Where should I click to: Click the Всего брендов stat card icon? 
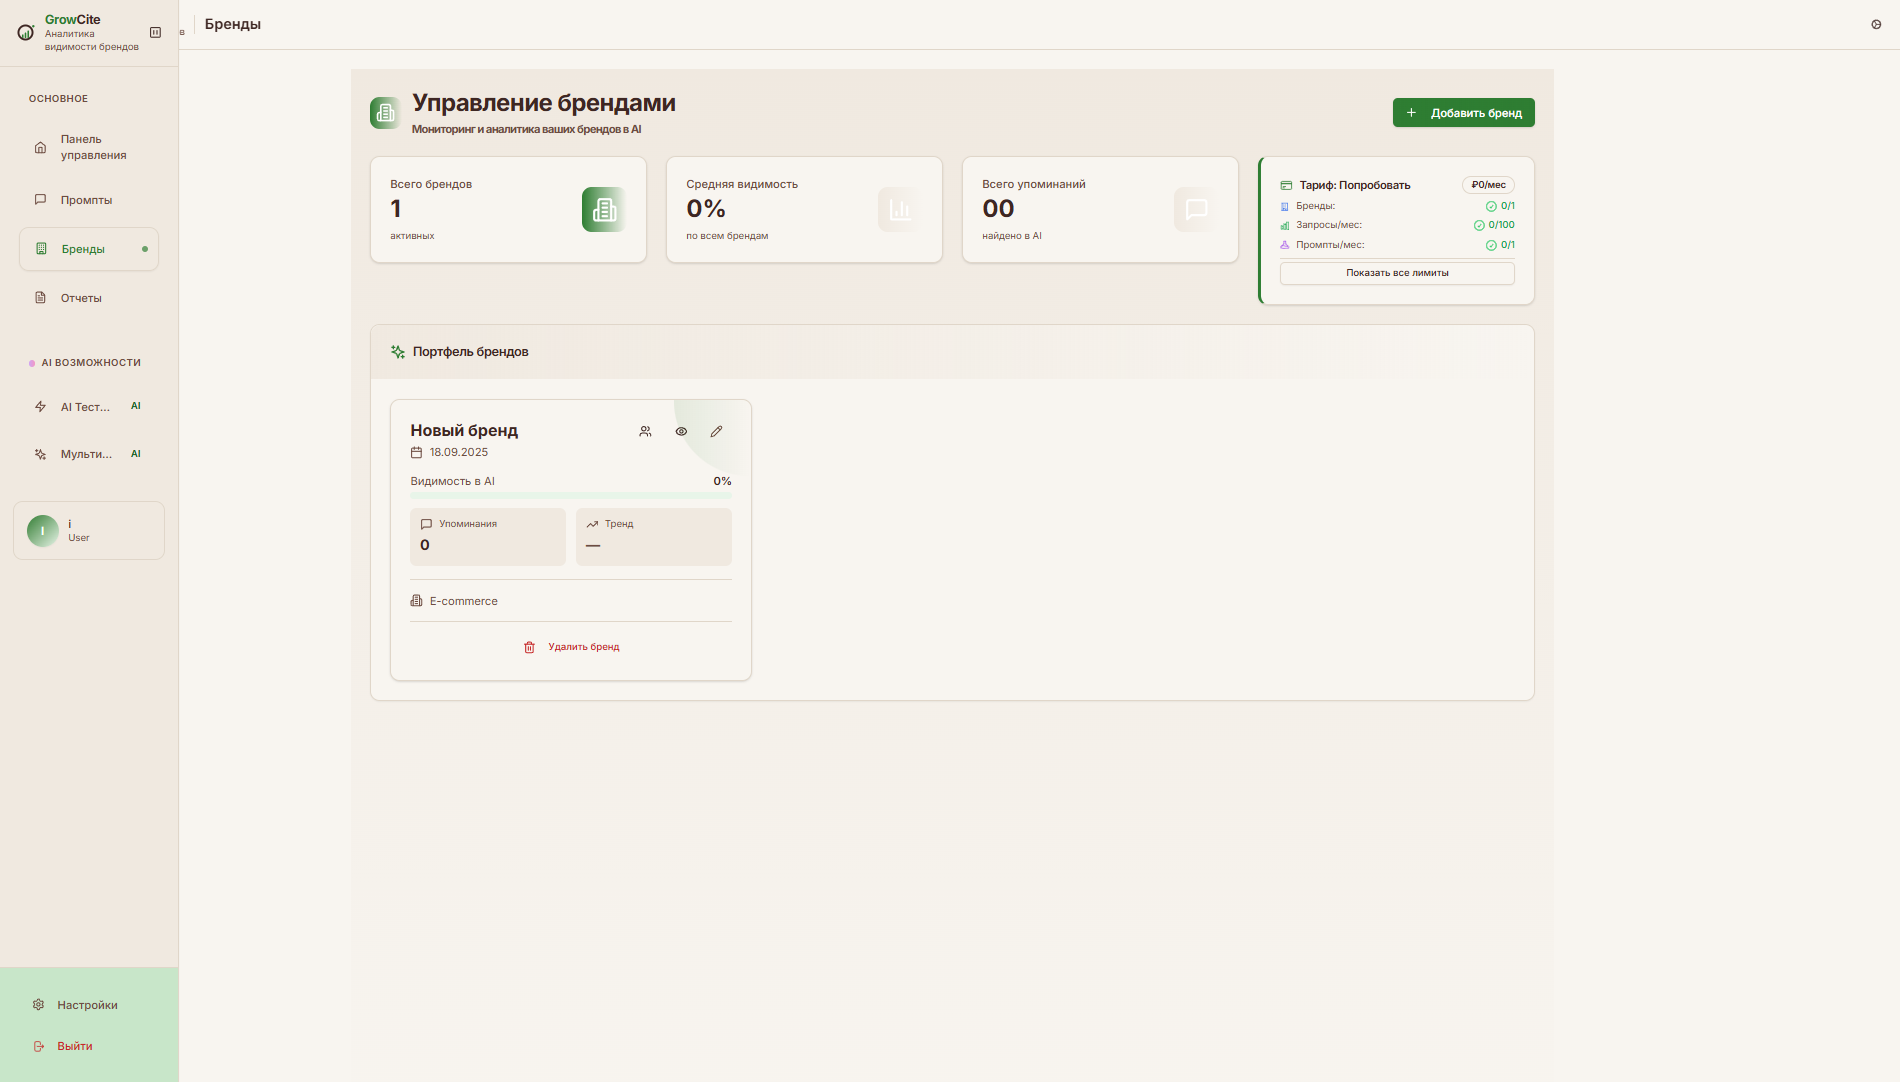[604, 210]
